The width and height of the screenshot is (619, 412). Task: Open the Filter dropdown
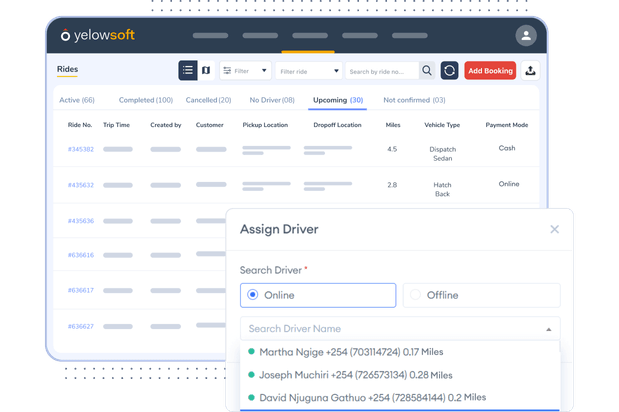(245, 71)
